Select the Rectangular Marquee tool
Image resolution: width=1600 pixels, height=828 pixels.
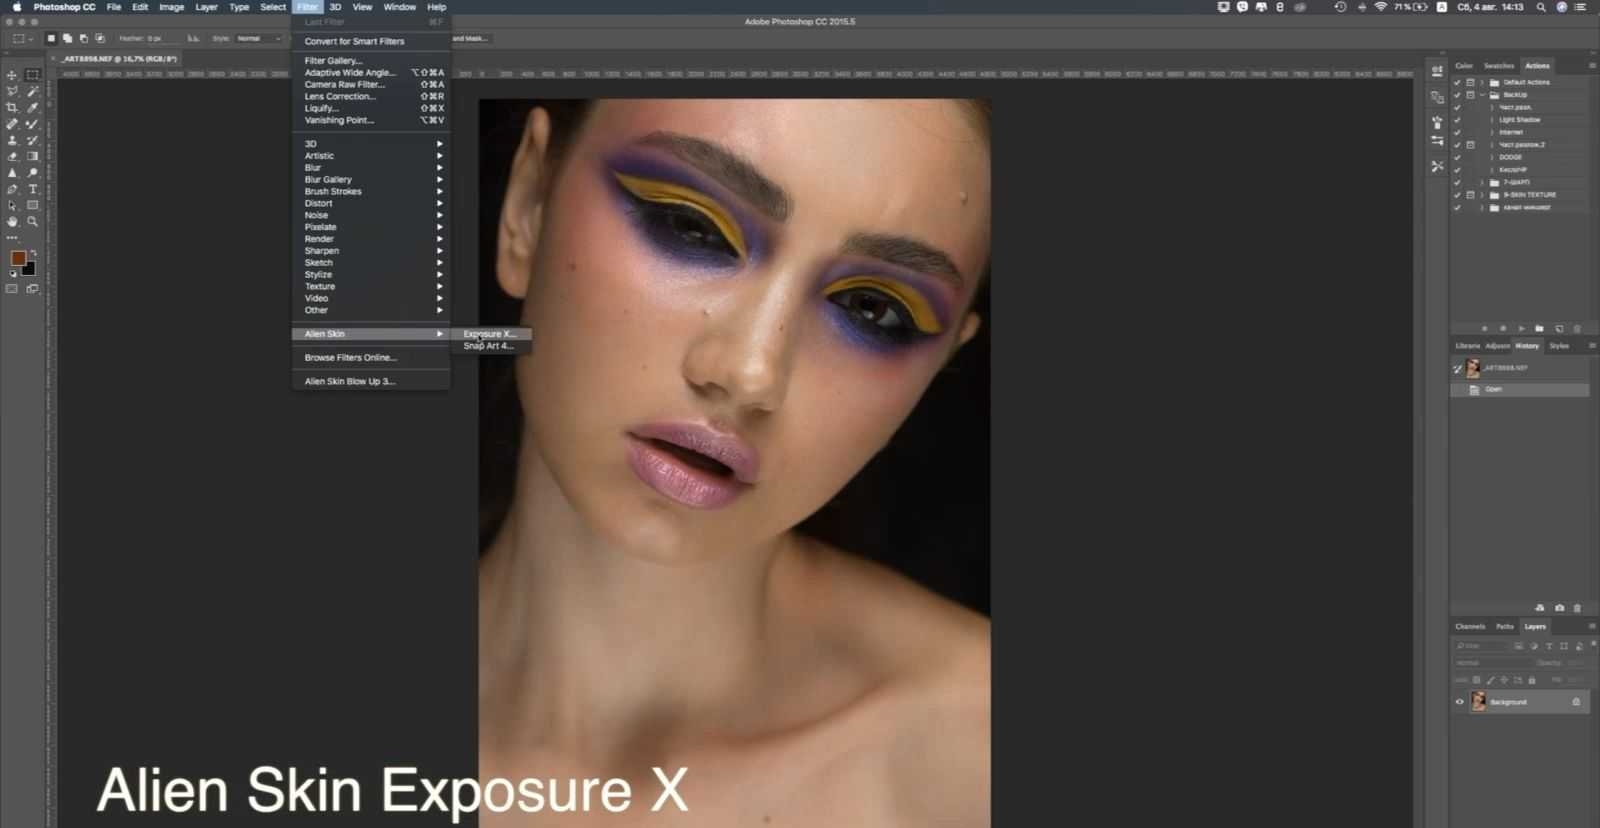(x=32, y=75)
